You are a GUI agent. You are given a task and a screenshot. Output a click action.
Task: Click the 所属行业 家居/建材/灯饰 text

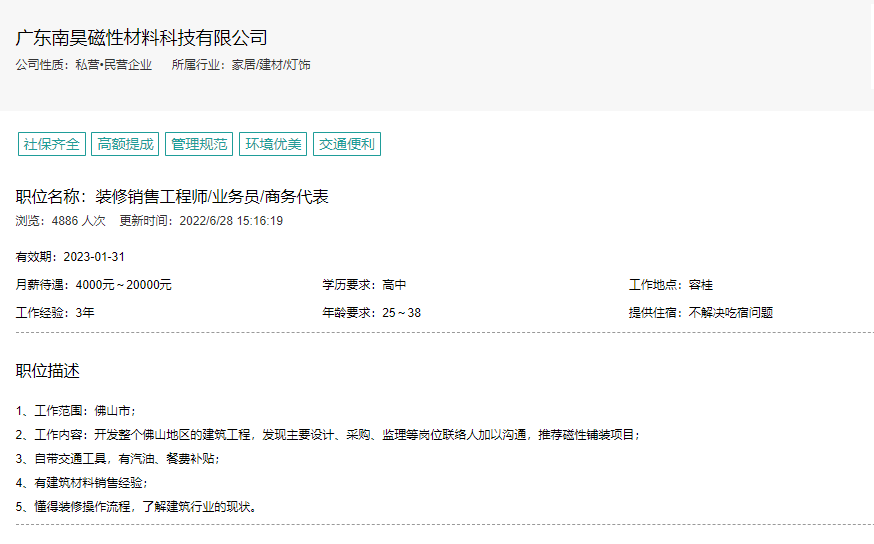[x=241, y=65]
